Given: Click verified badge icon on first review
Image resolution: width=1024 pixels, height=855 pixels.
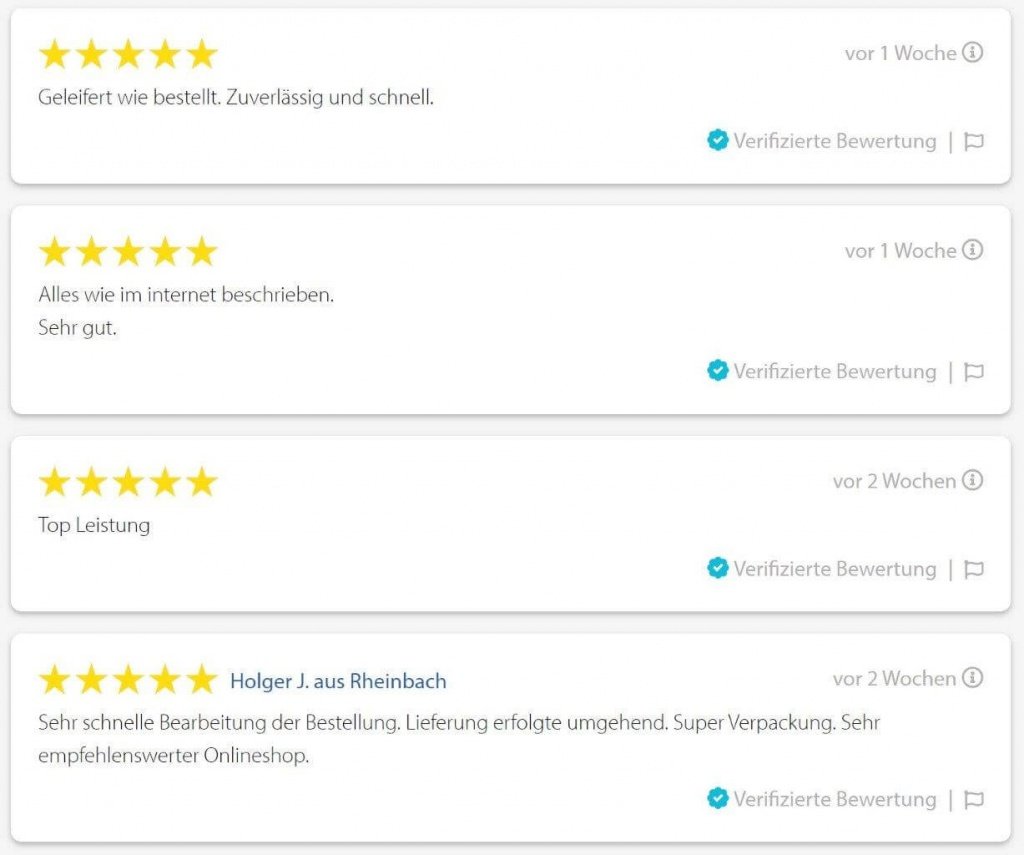Looking at the screenshot, I should [x=718, y=140].
